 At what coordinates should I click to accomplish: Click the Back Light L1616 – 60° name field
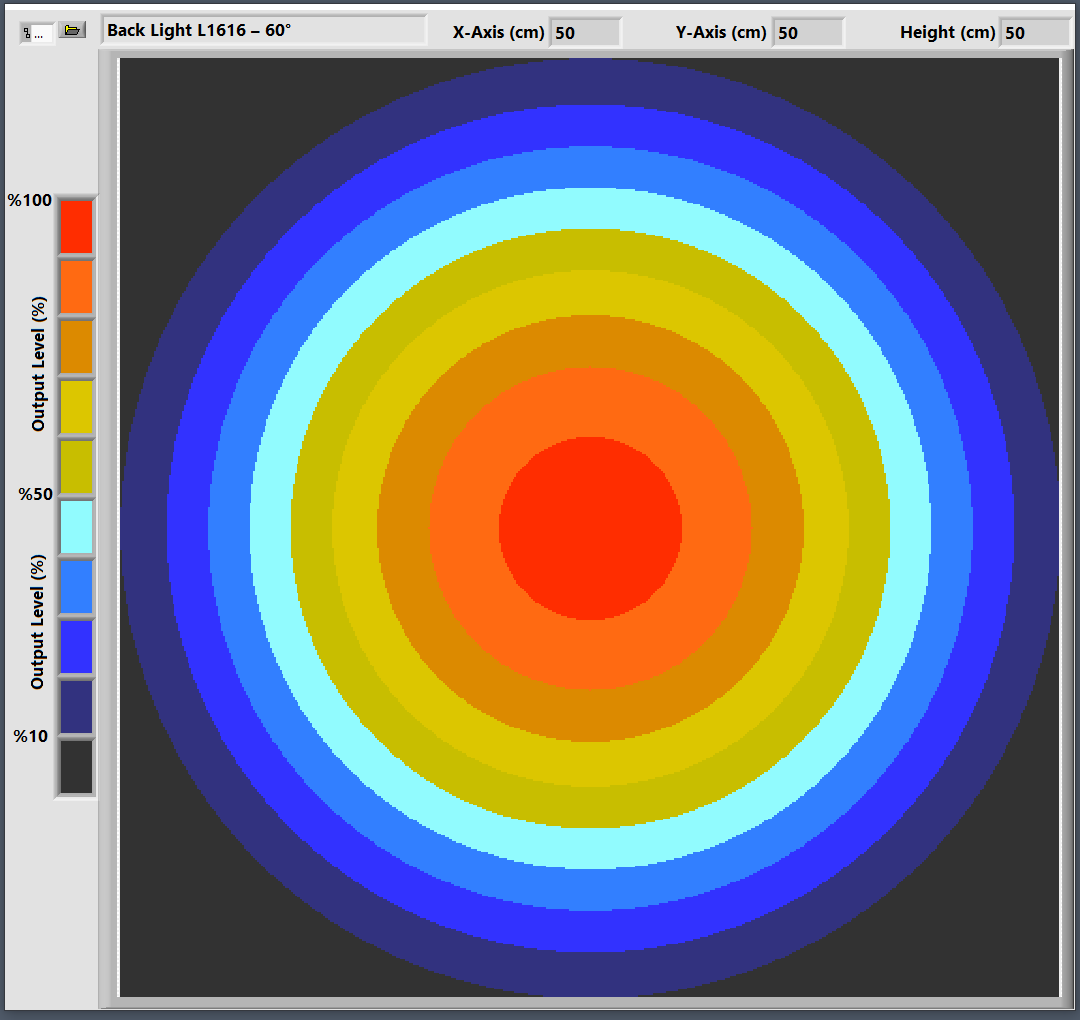(263, 30)
